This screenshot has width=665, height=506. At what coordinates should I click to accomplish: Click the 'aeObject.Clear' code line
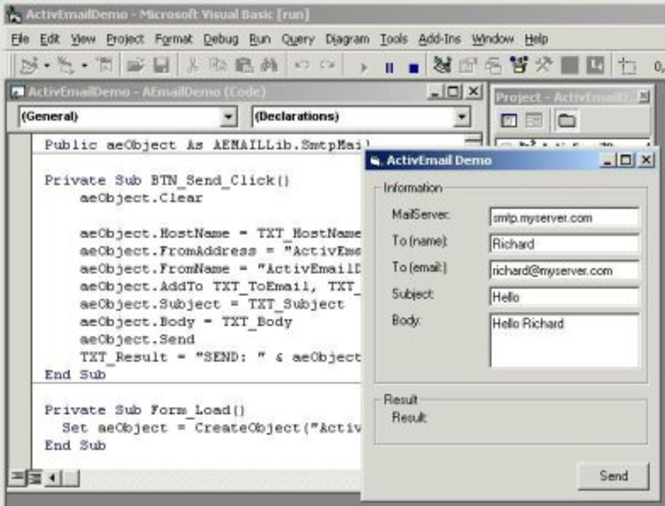pos(141,198)
